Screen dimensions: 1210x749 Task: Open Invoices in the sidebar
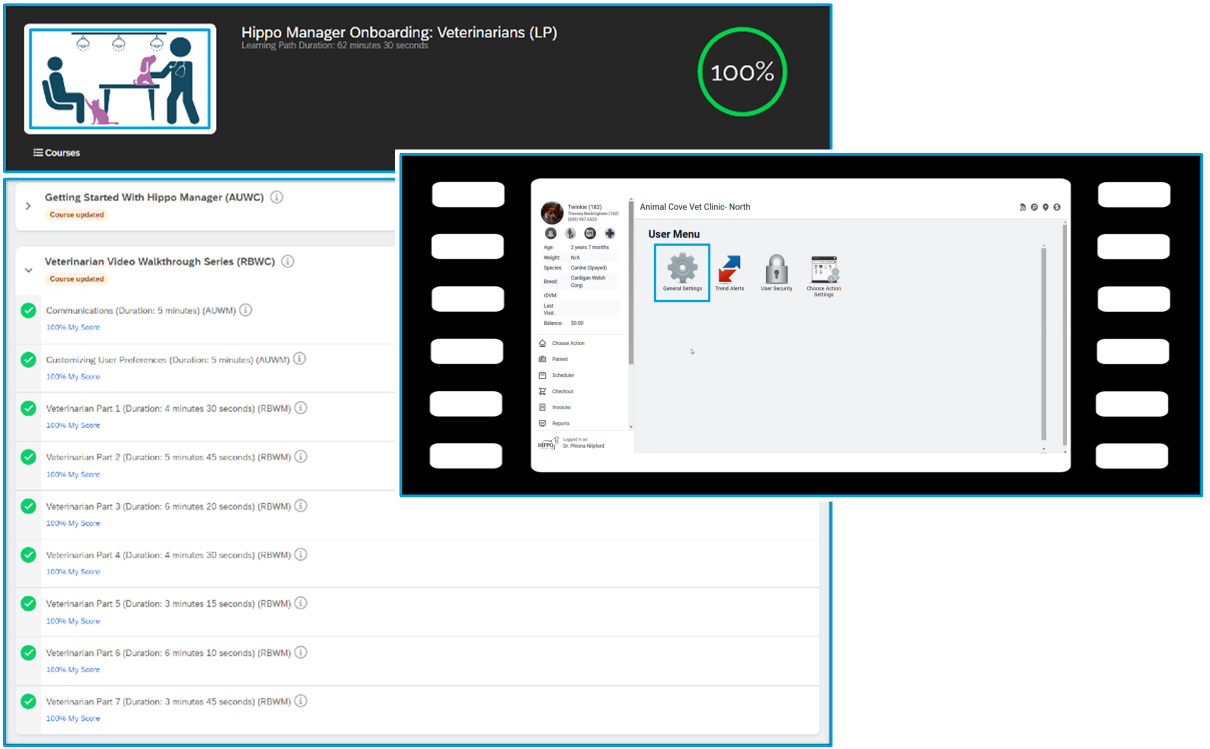tap(555, 407)
